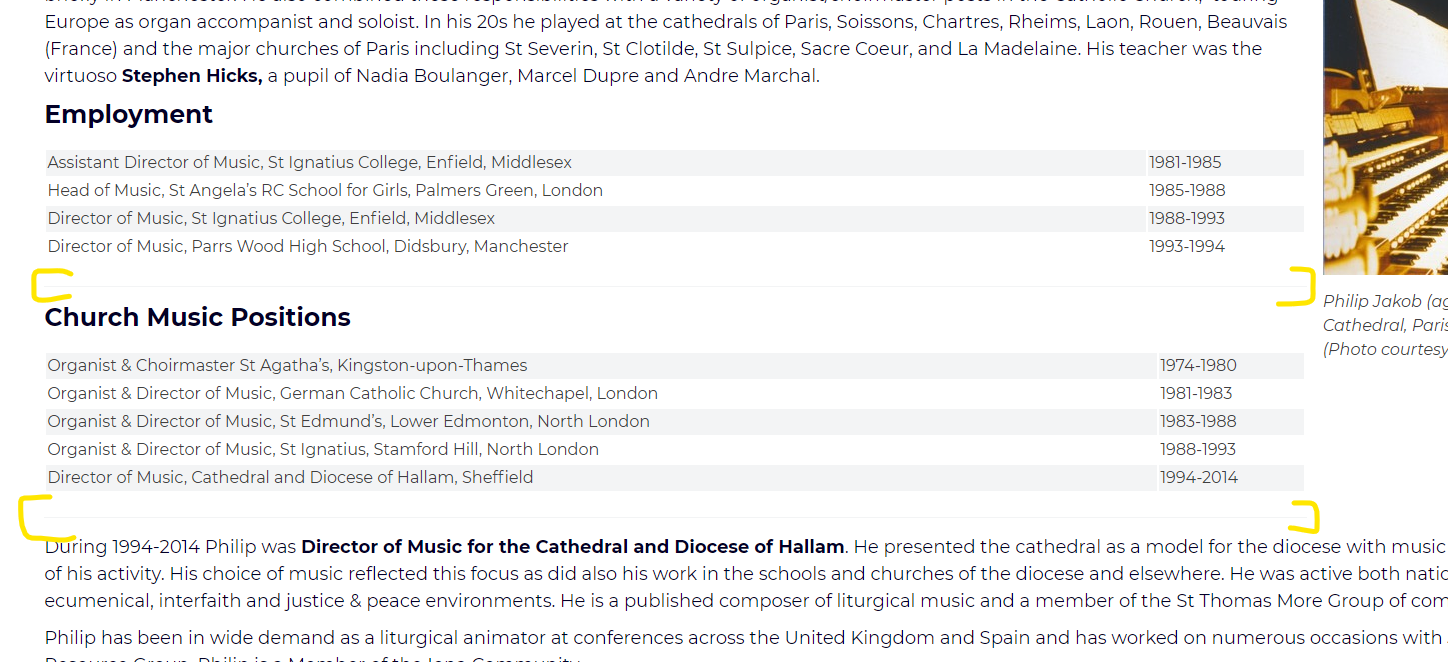Click the paragraph beginning 'Philip has been in wide demand'
This screenshot has width=1448, height=662.
click(x=600, y=638)
